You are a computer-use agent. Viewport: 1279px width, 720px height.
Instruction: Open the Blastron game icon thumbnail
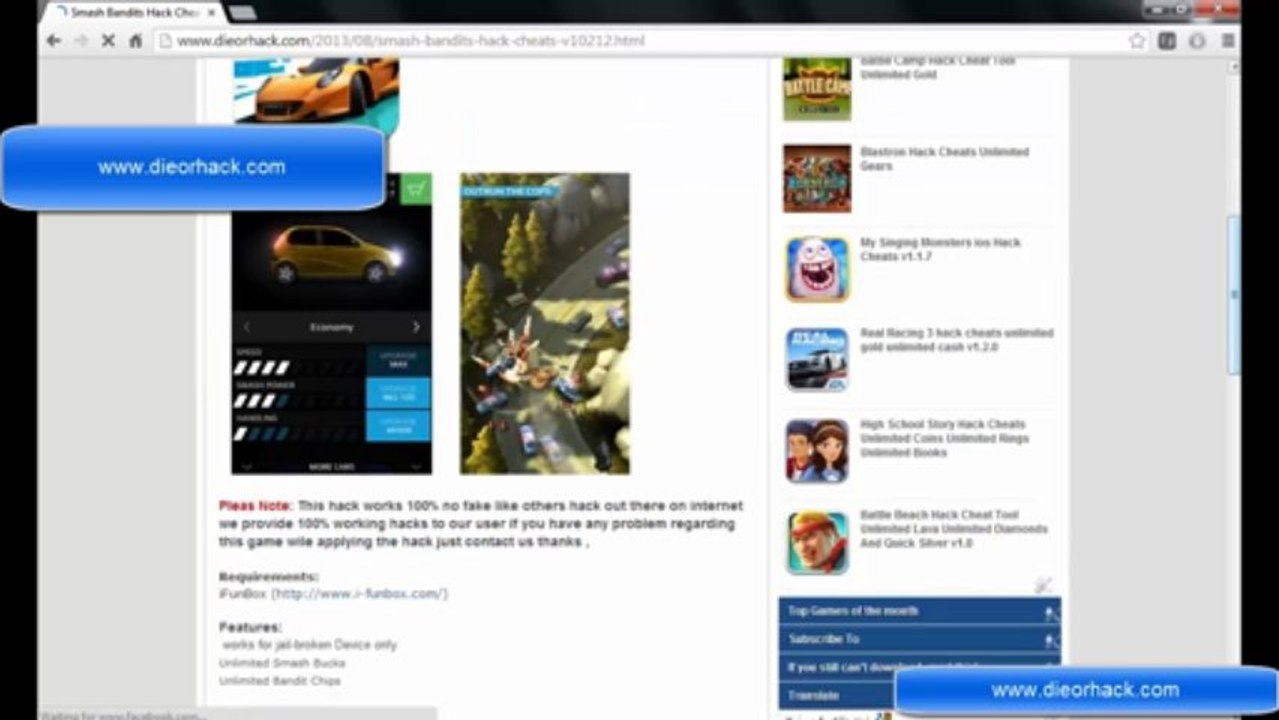pyautogui.click(x=817, y=178)
